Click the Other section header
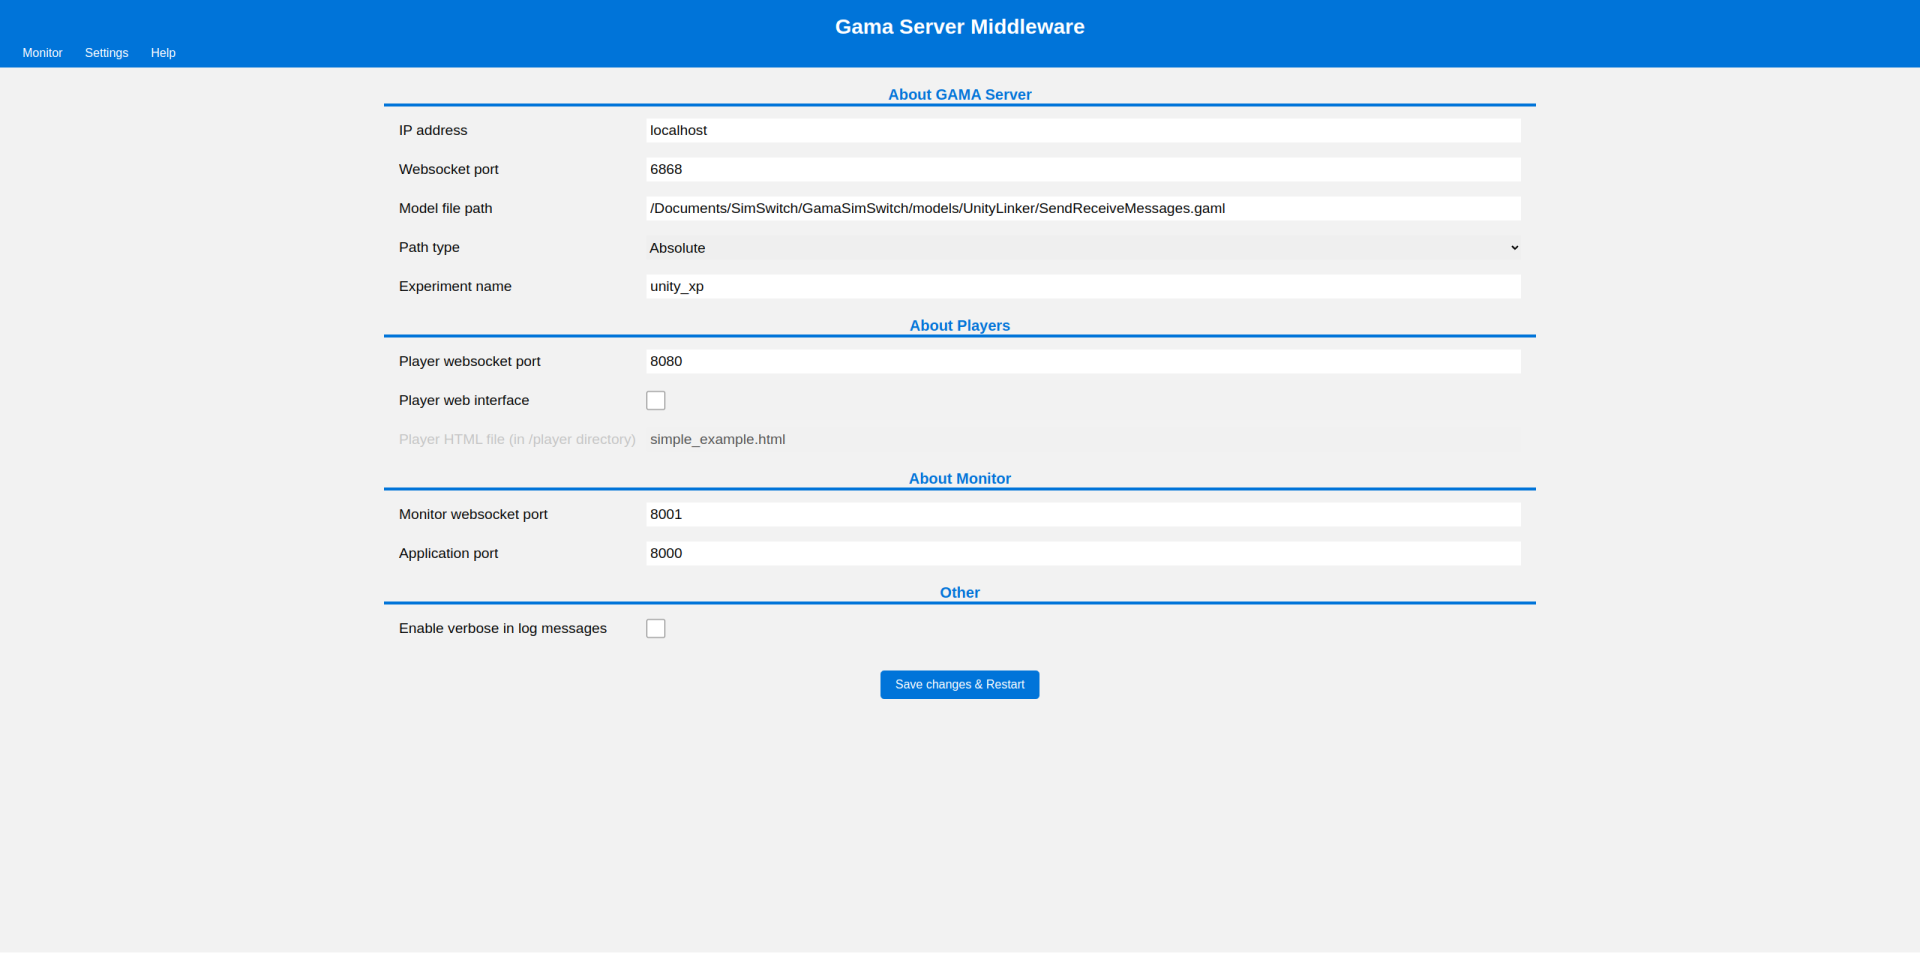 click(959, 592)
